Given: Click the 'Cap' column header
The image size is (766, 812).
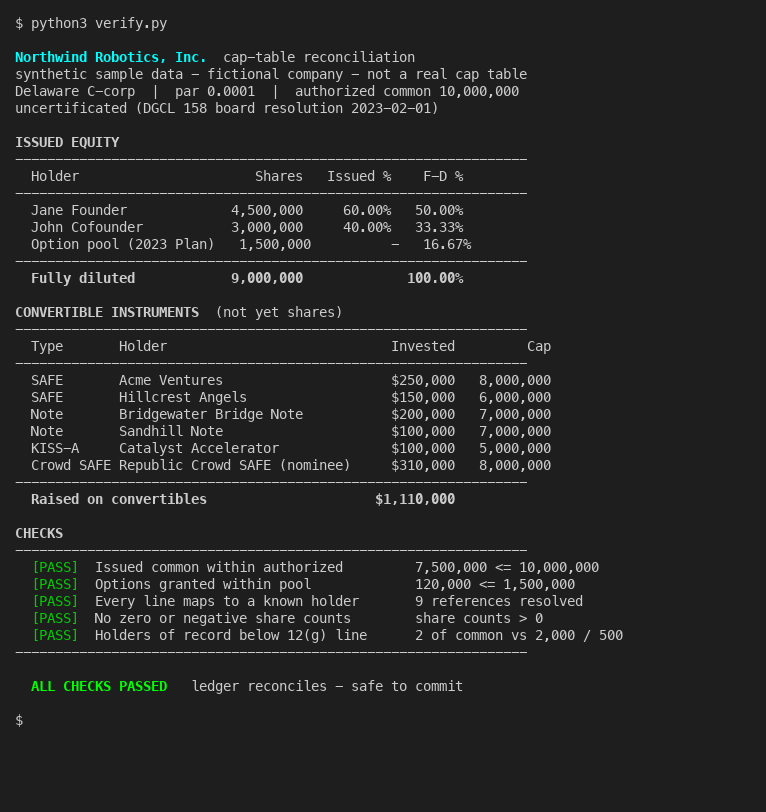Looking at the screenshot, I should pos(539,346).
